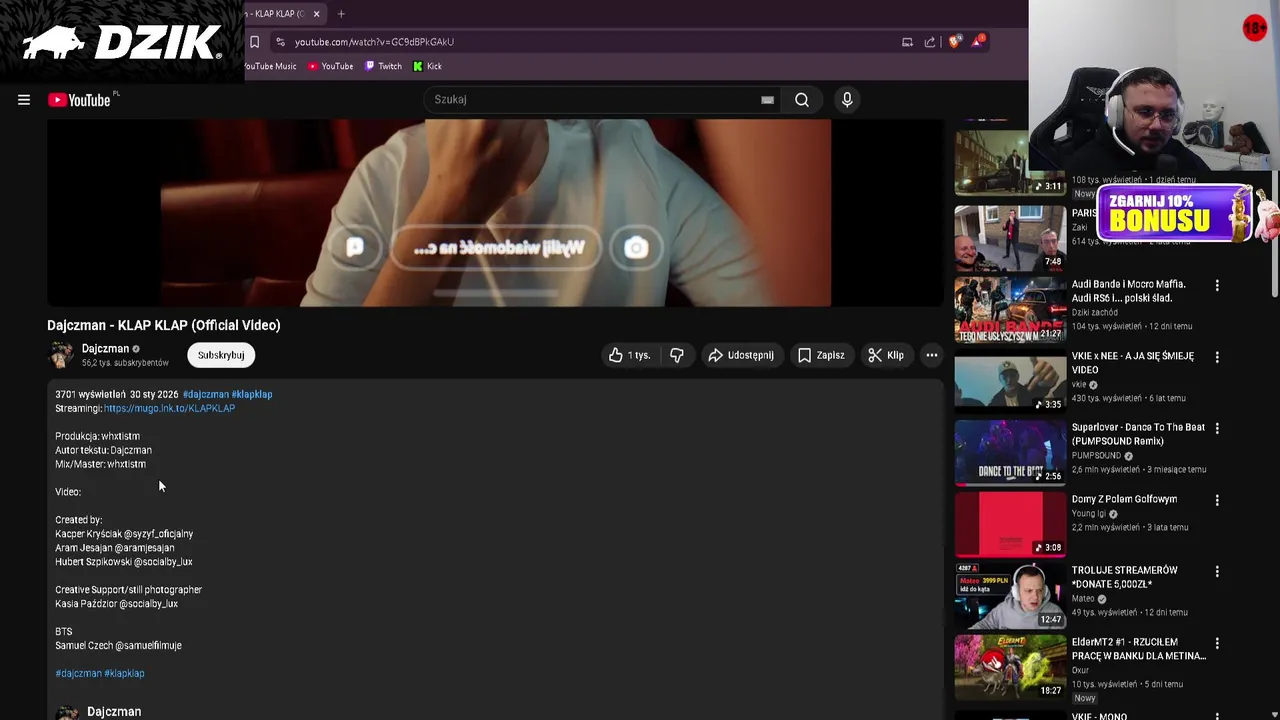
Task: Open the YouTube bookmark in bookmarks bar
Action: pos(330,66)
